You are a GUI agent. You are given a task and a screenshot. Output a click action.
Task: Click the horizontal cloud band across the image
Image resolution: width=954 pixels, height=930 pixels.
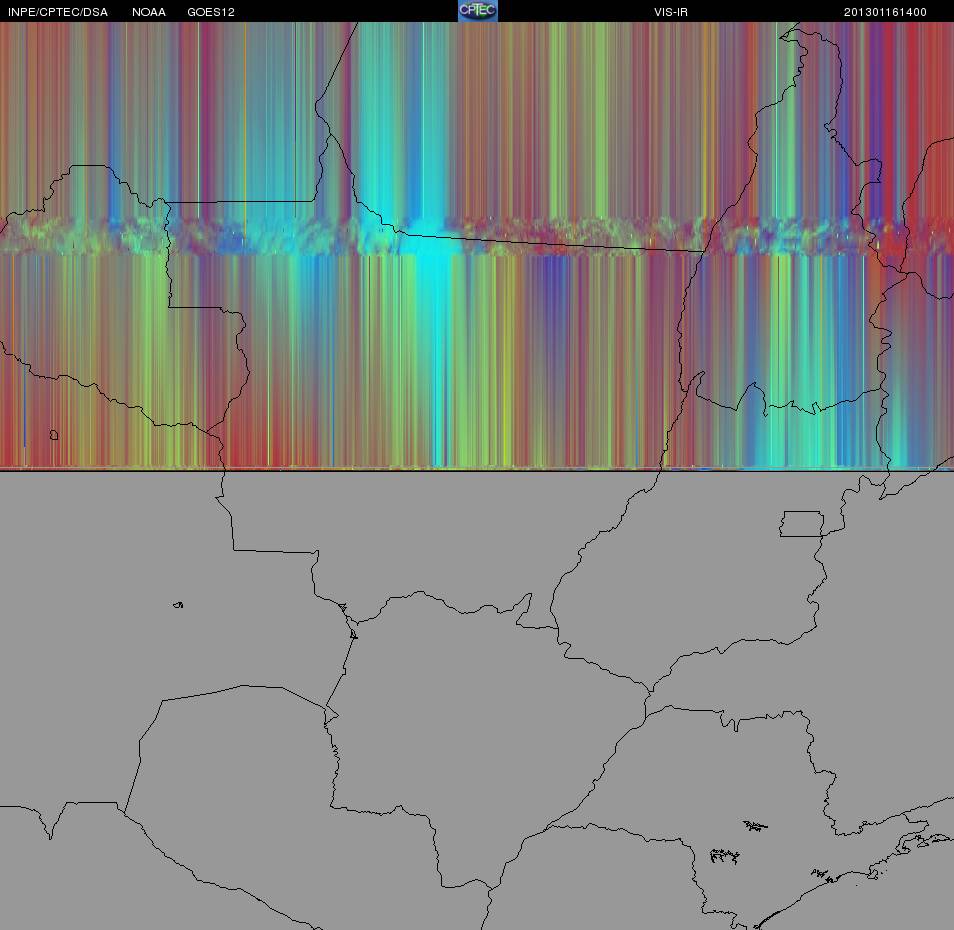point(477,236)
